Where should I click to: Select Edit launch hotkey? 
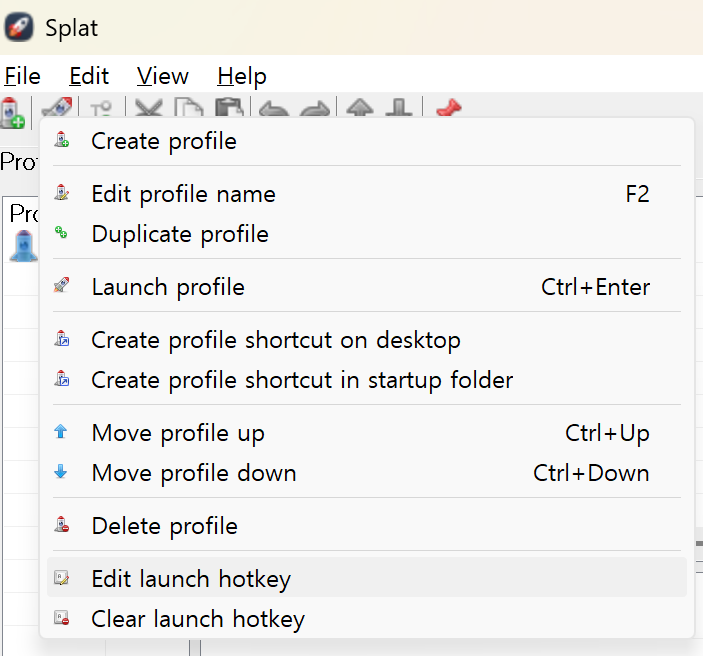click(x=367, y=579)
